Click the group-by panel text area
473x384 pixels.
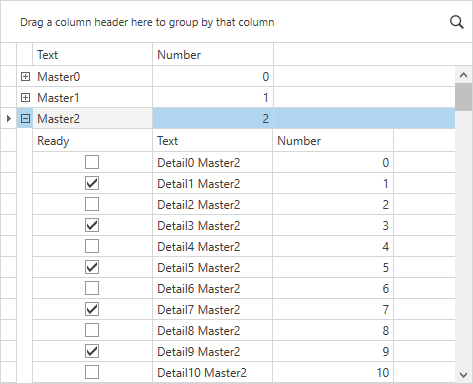pyautogui.click(x=147, y=22)
